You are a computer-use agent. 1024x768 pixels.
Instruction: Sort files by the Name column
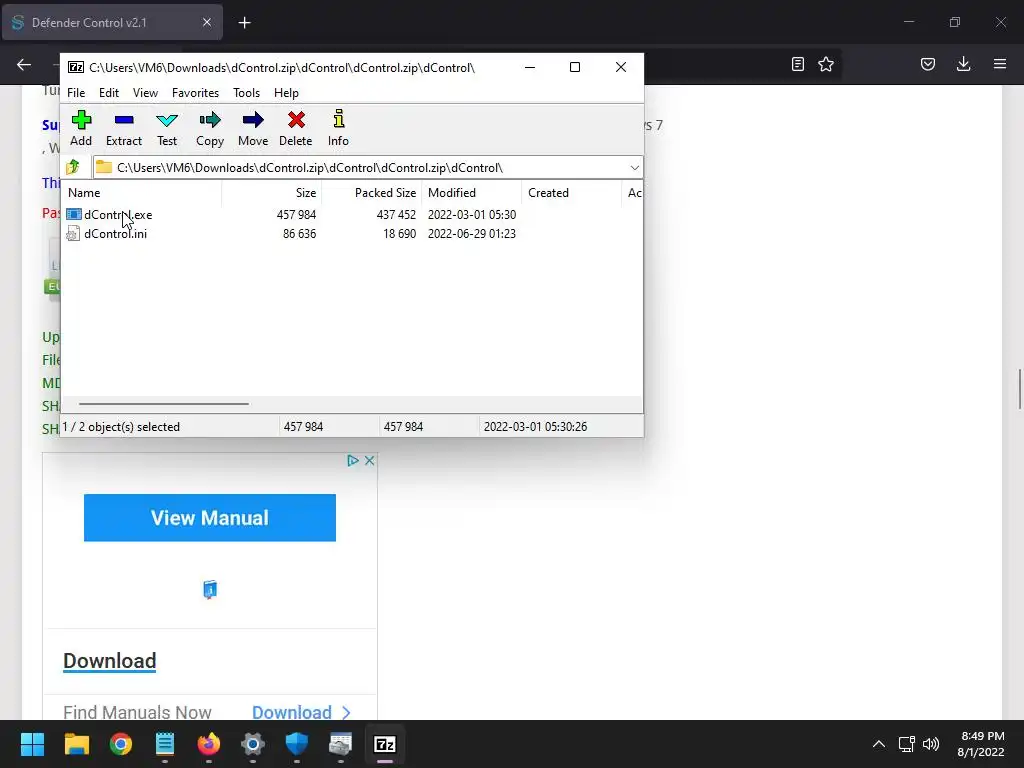pos(142,193)
